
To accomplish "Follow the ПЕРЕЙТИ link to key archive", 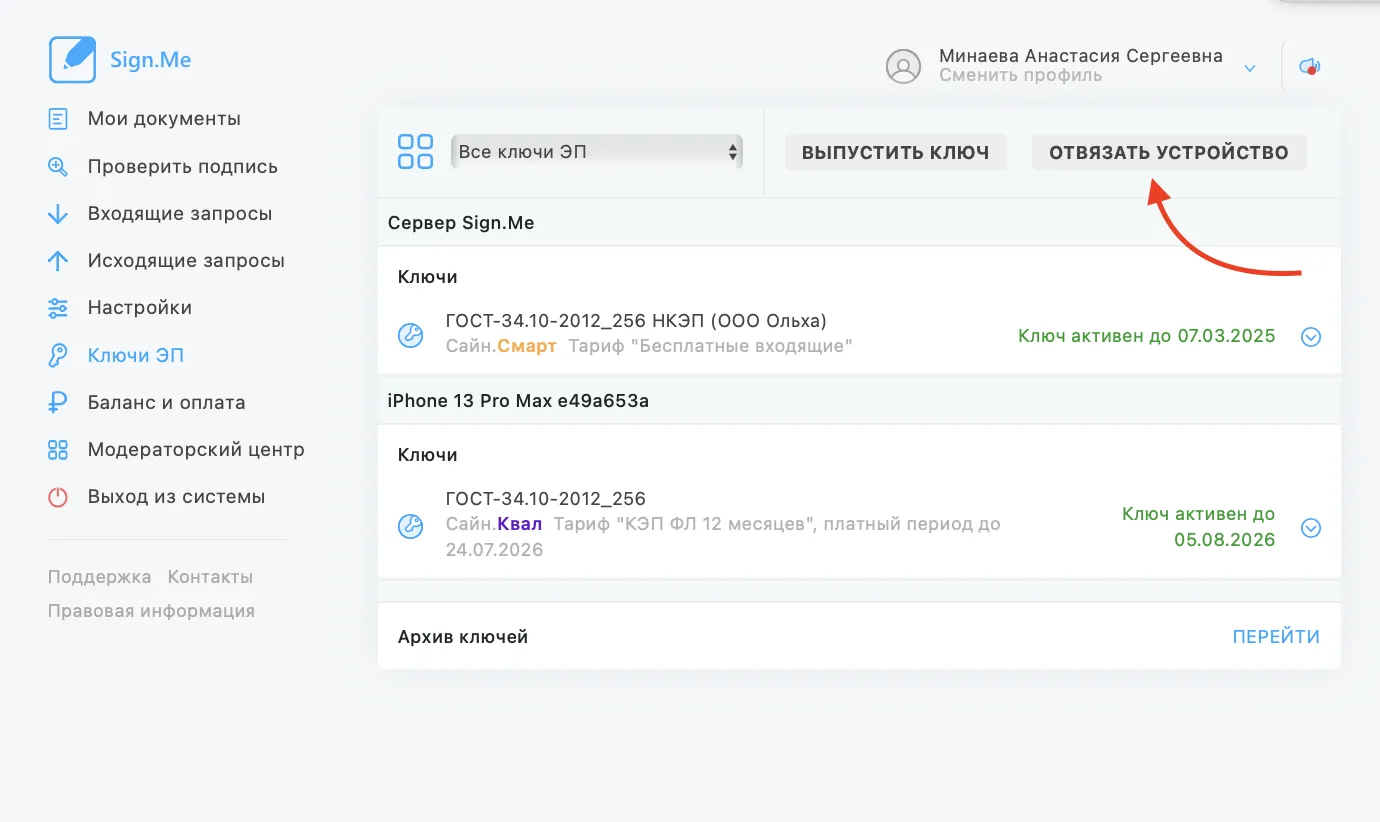I will pos(1276,637).
